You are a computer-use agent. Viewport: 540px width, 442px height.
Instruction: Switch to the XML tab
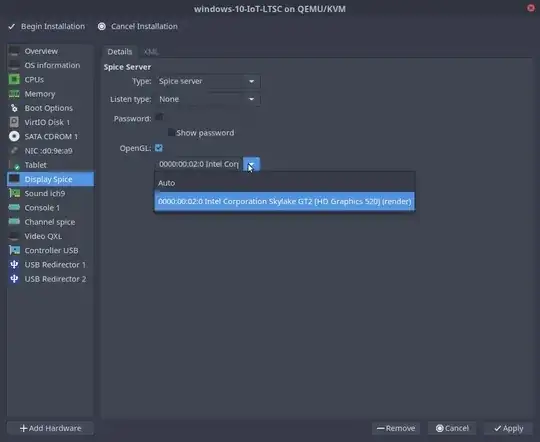pyautogui.click(x=151, y=52)
